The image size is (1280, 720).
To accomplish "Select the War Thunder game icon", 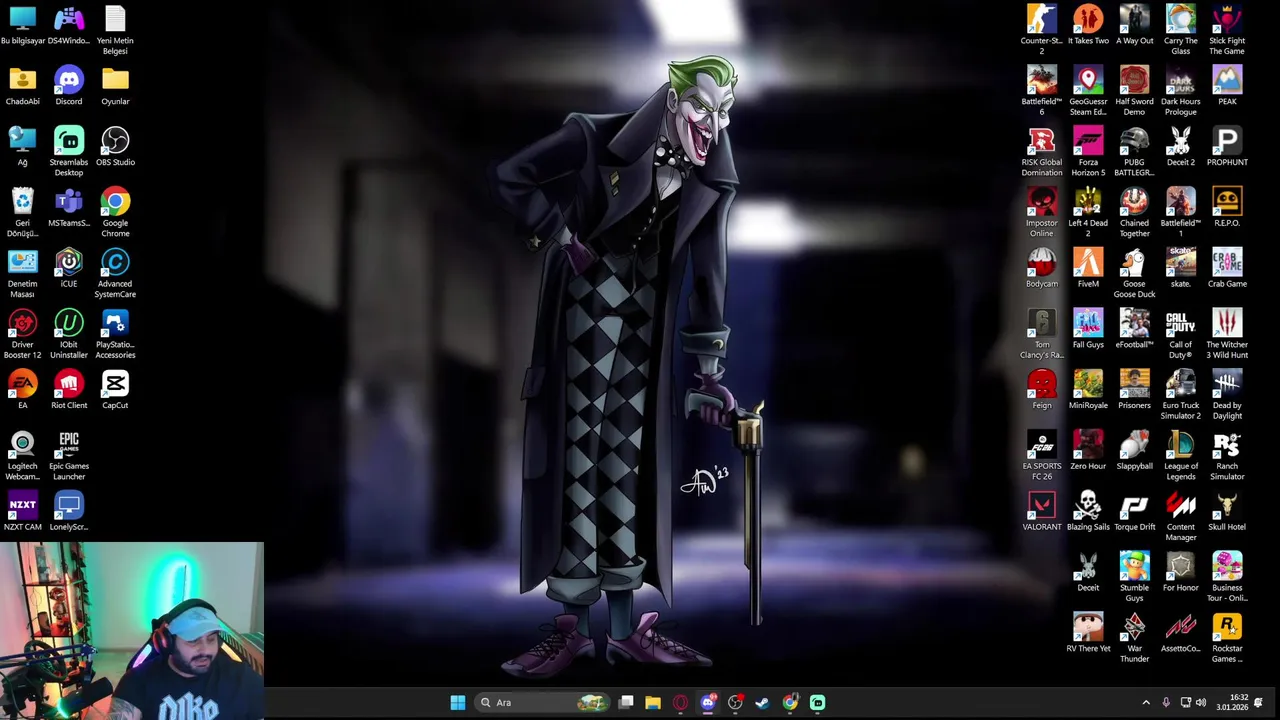I will click(x=1134, y=627).
